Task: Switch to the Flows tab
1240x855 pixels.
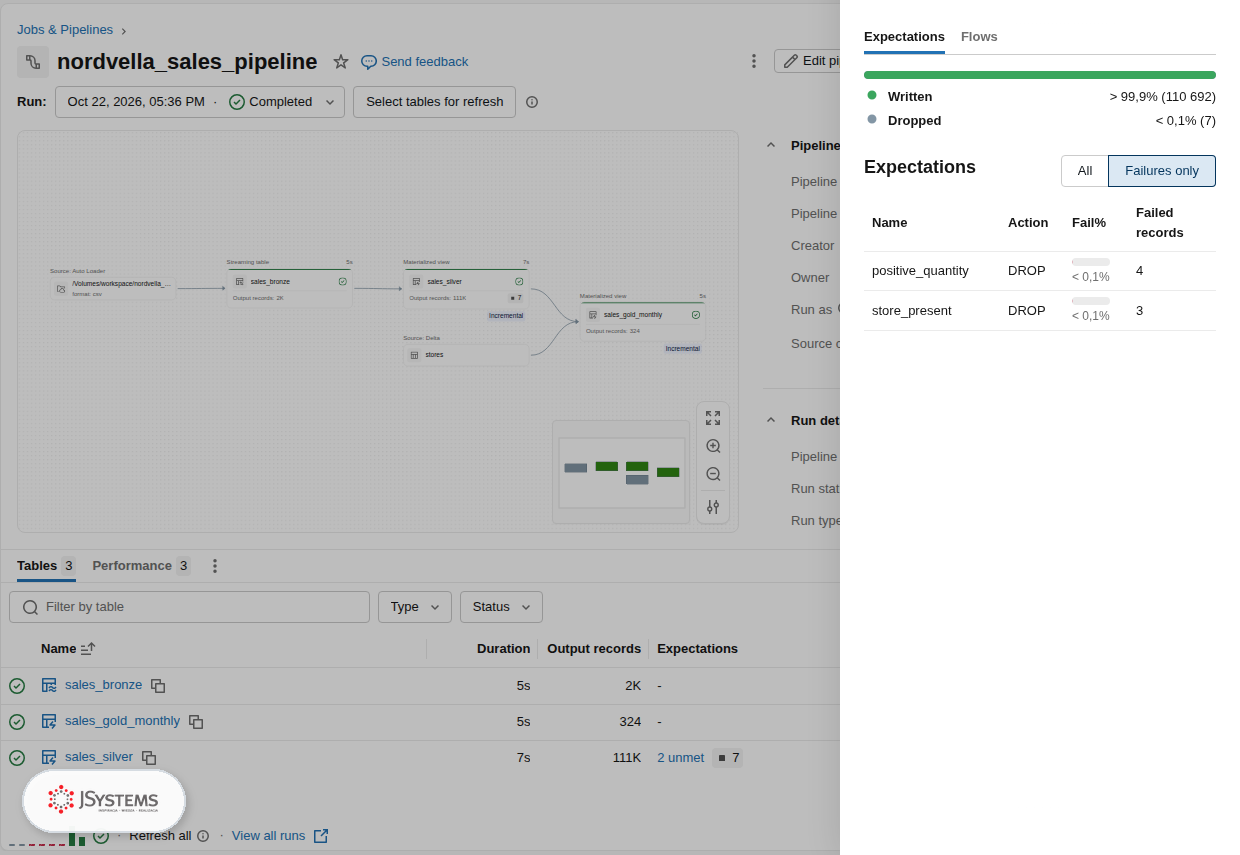Action: coord(979,37)
